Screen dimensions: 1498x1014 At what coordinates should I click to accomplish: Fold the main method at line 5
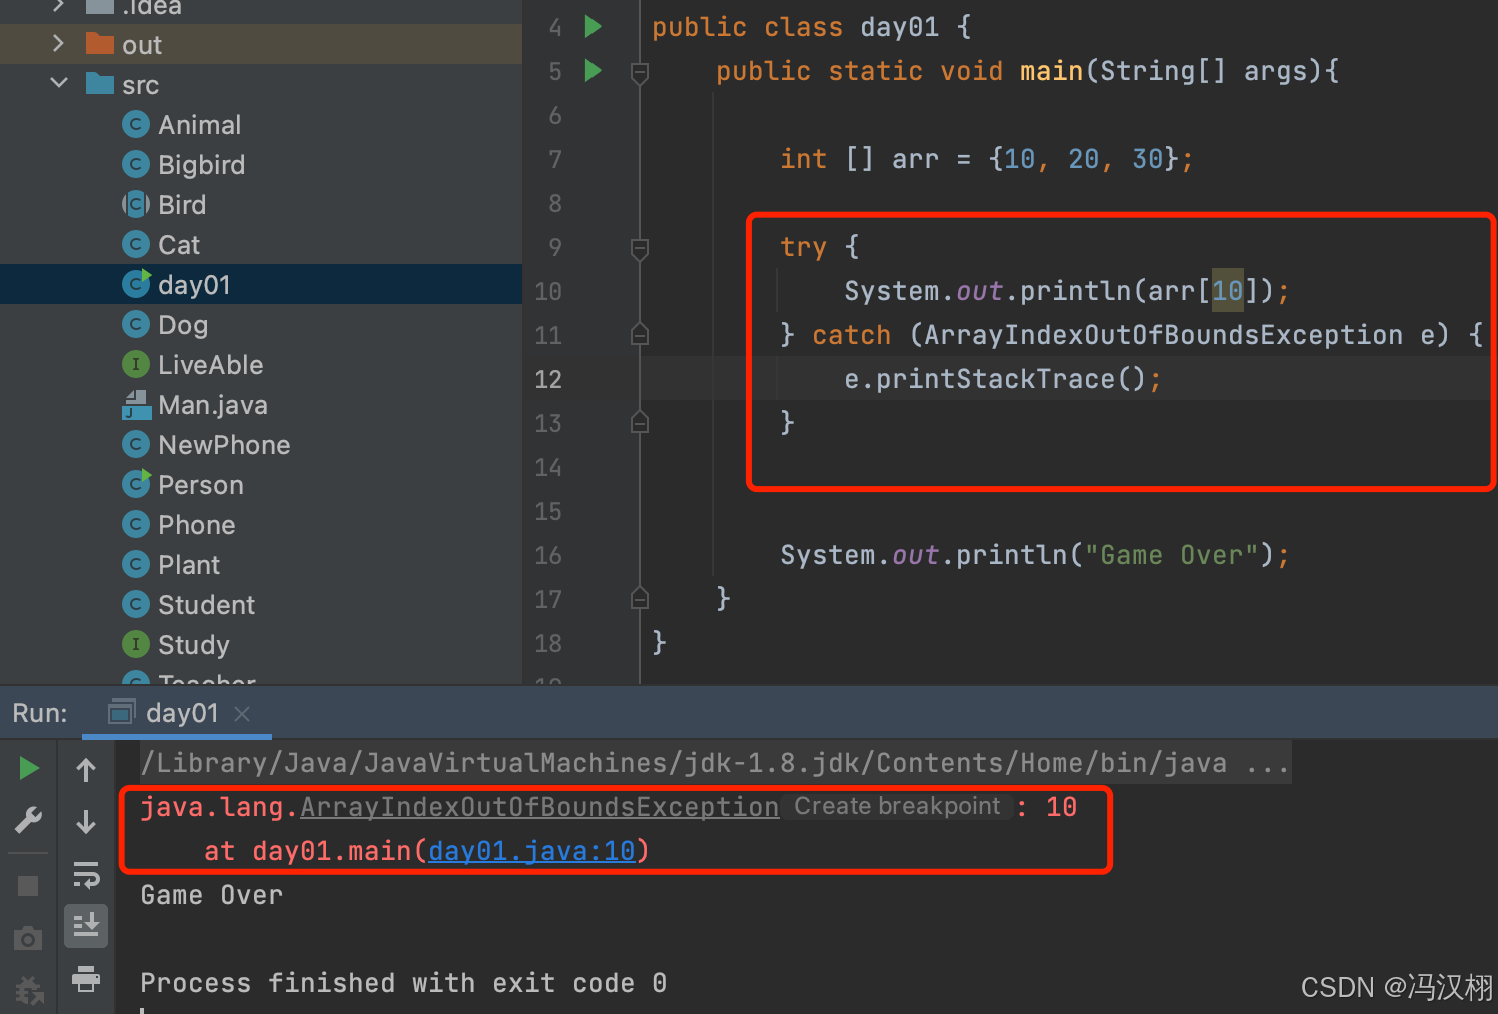(x=640, y=72)
